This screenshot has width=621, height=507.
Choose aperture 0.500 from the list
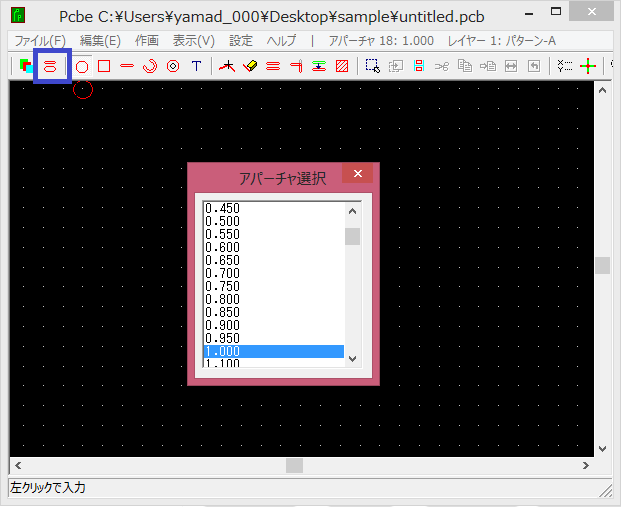point(222,221)
